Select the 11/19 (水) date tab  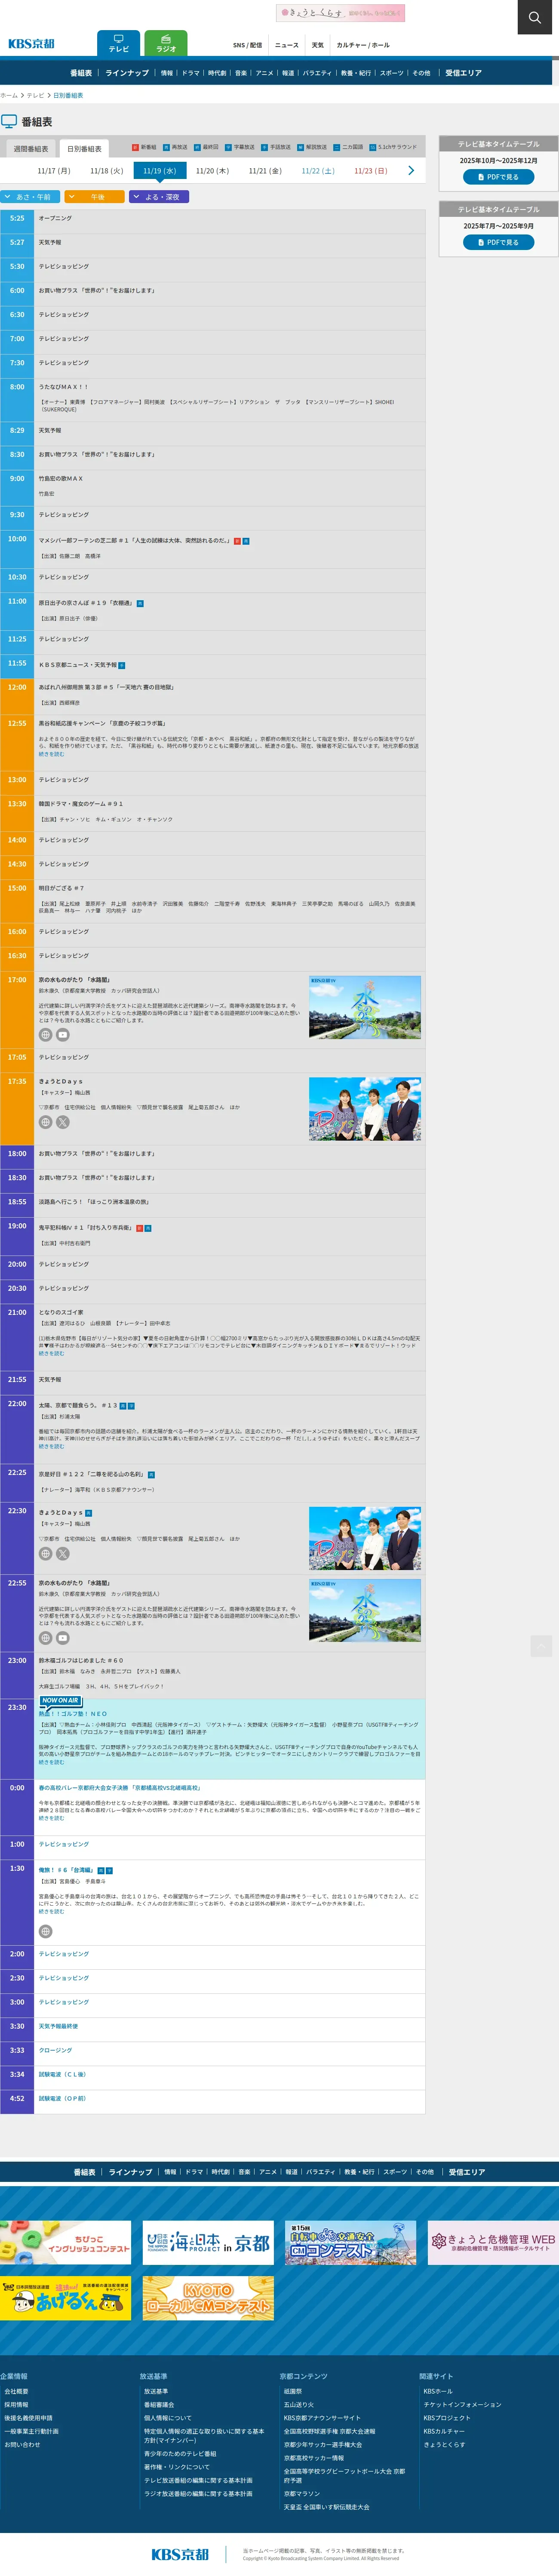[160, 171]
